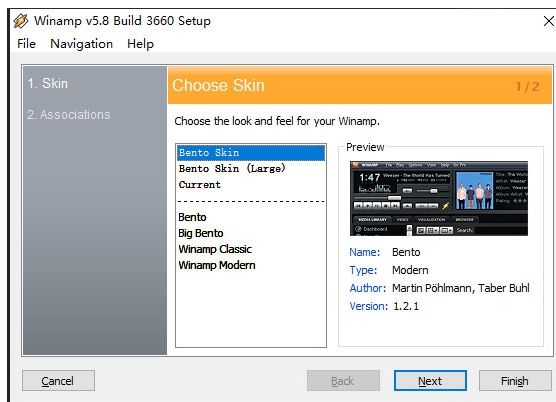Click the Choose Skin orange header
The image size is (556, 402).
[x=360, y=85]
